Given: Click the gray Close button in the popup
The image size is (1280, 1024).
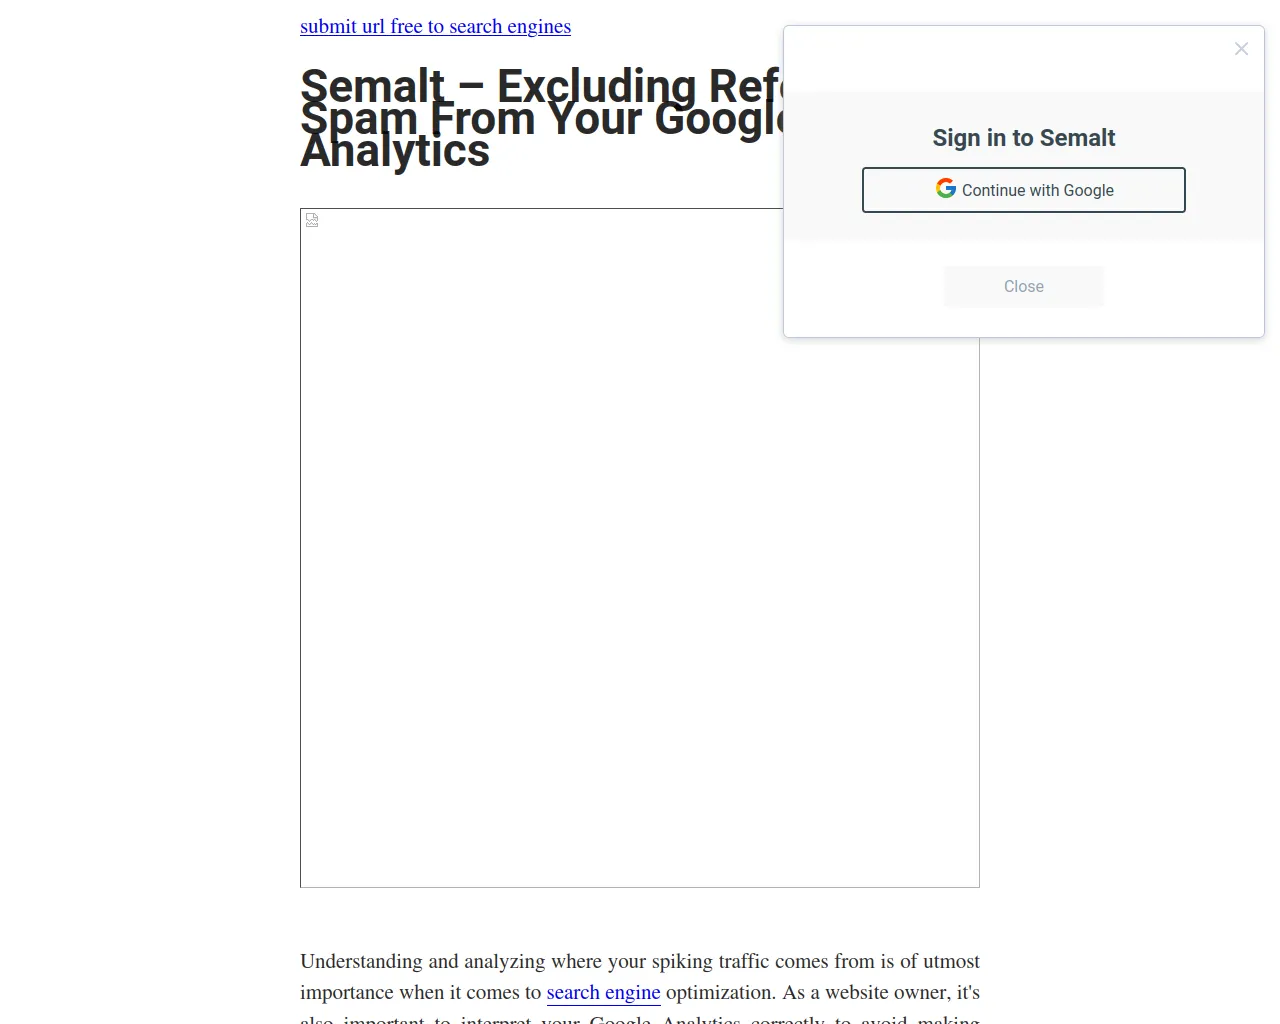Looking at the screenshot, I should 1023,287.
